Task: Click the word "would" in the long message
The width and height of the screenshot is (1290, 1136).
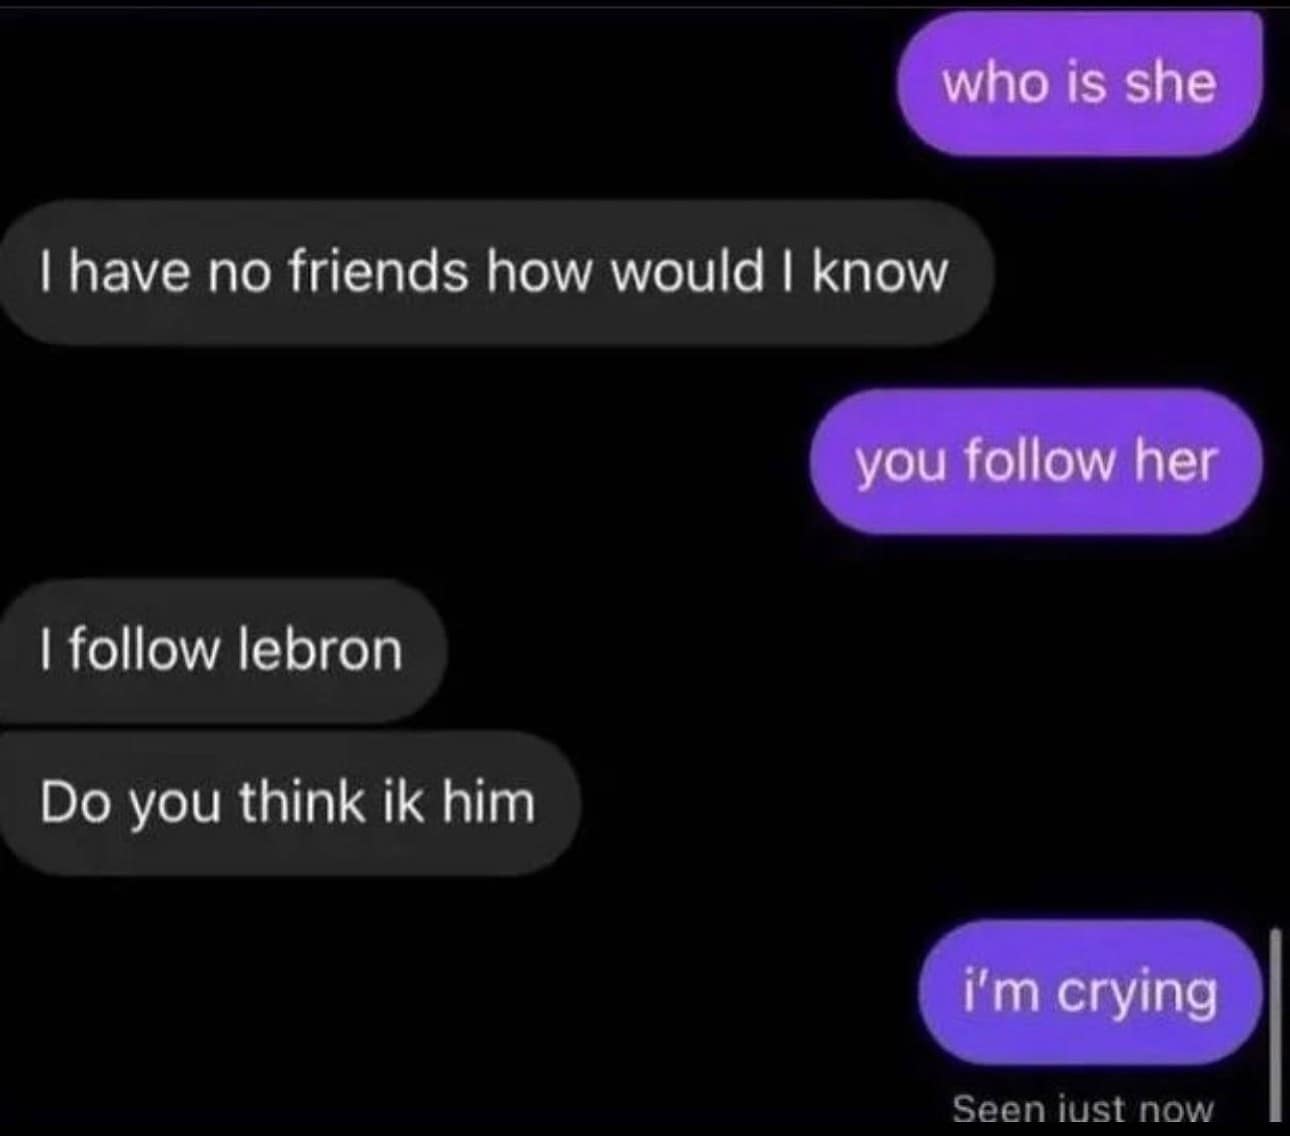Action: coord(688,272)
